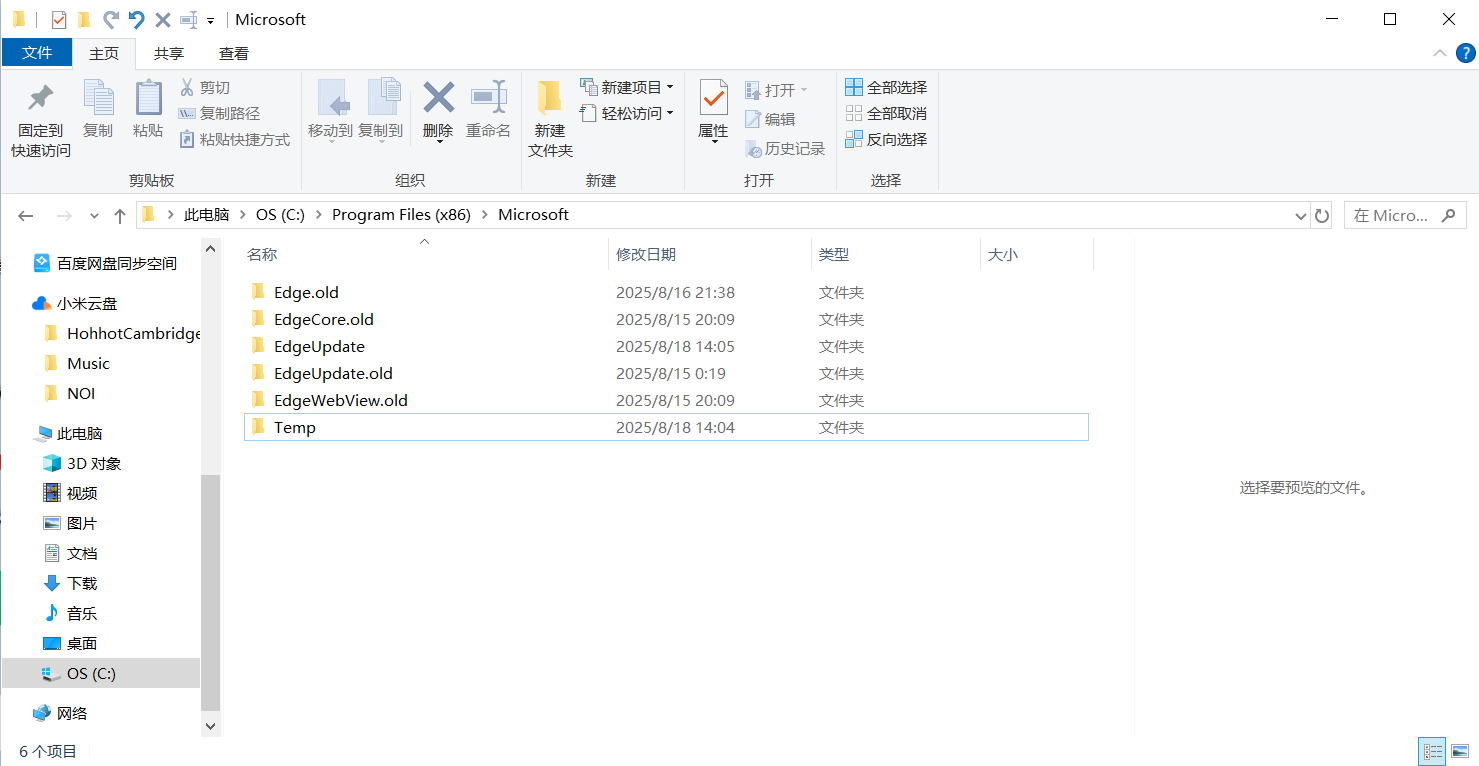Click Program Files (x86) in address bar
This screenshot has height=766, width=1479.
point(401,215)
